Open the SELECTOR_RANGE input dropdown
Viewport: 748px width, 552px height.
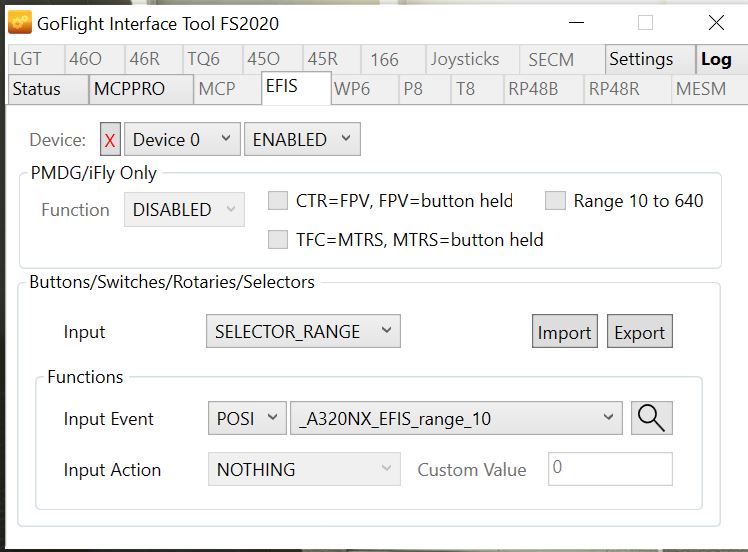coord(303,332)
